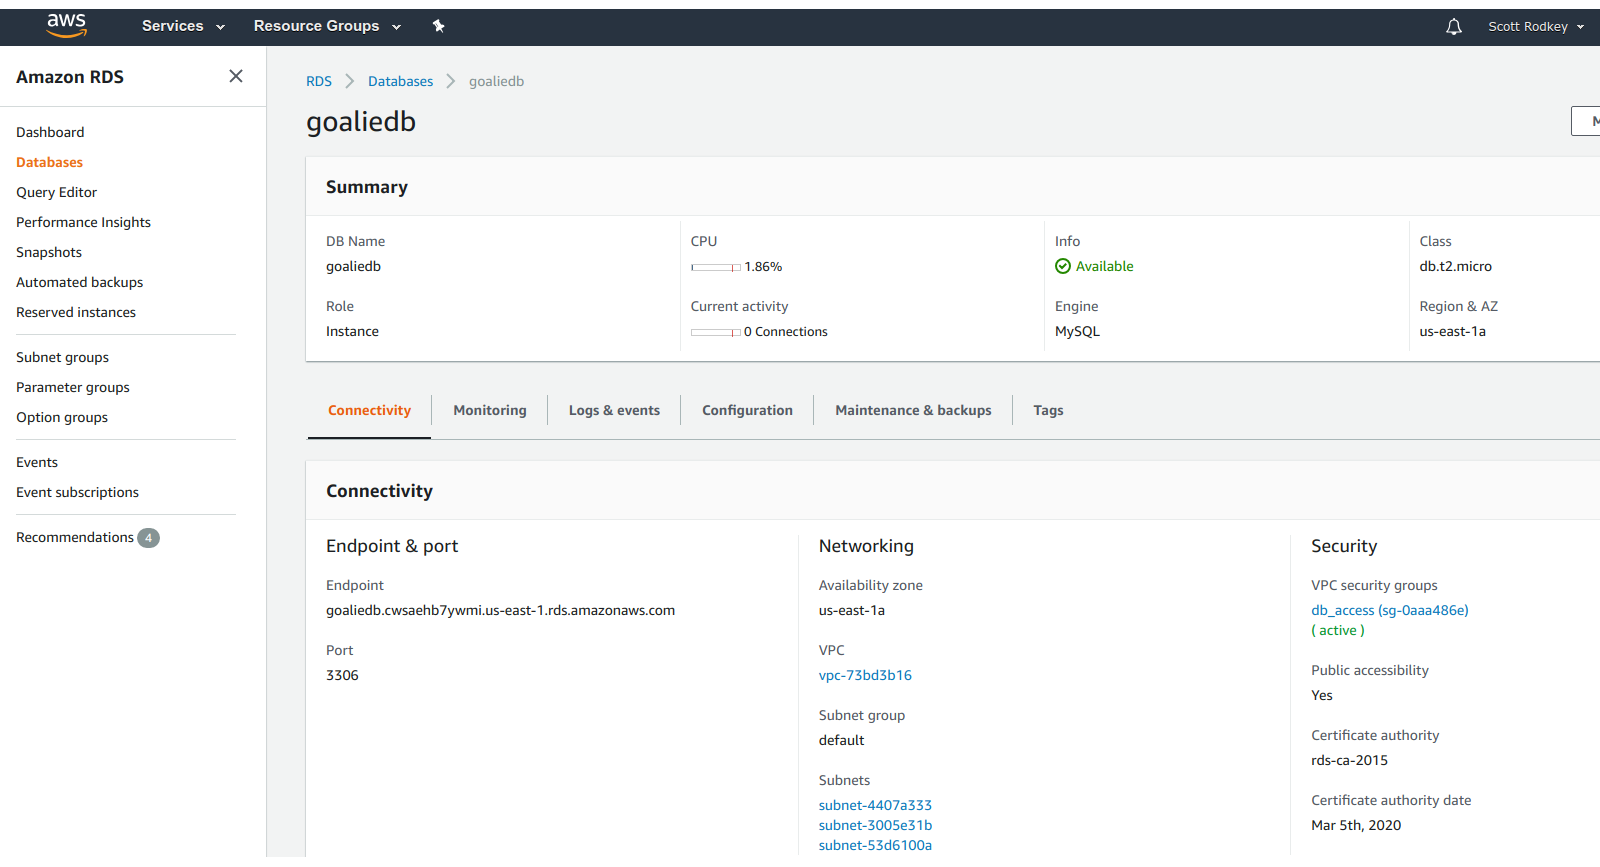Viewport: 1600px width, 867px height.
Task: Click the goaliedb page heading
Action: [361, 122]
